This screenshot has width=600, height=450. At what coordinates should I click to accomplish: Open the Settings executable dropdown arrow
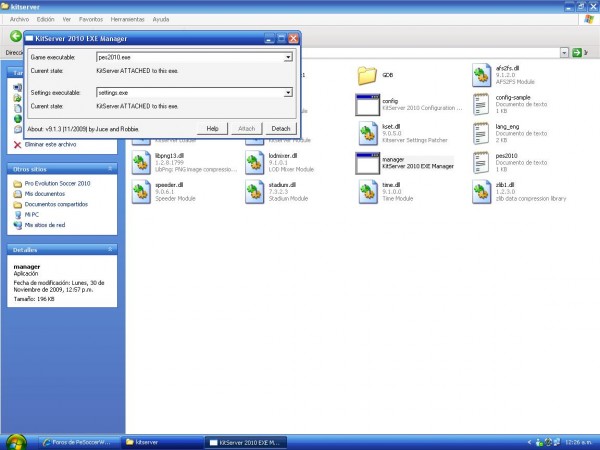[288, 92]
